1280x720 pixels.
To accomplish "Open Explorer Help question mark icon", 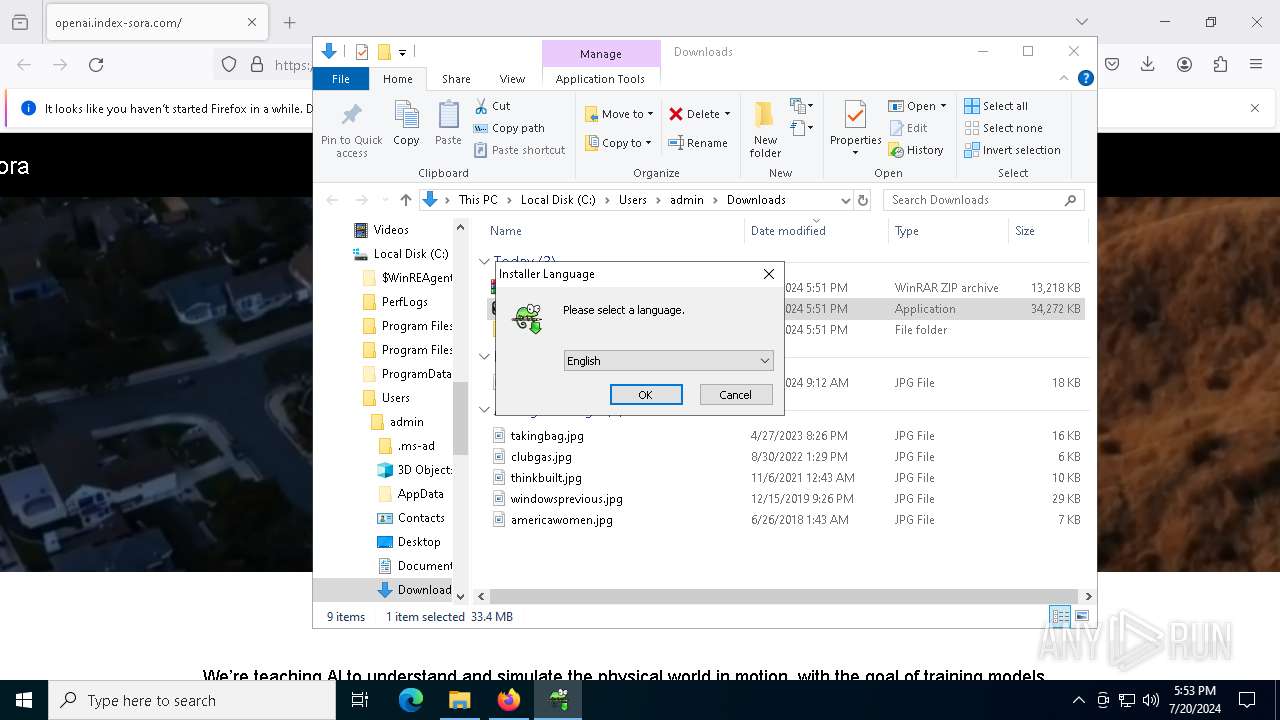I will click(x=1085, y=78).
